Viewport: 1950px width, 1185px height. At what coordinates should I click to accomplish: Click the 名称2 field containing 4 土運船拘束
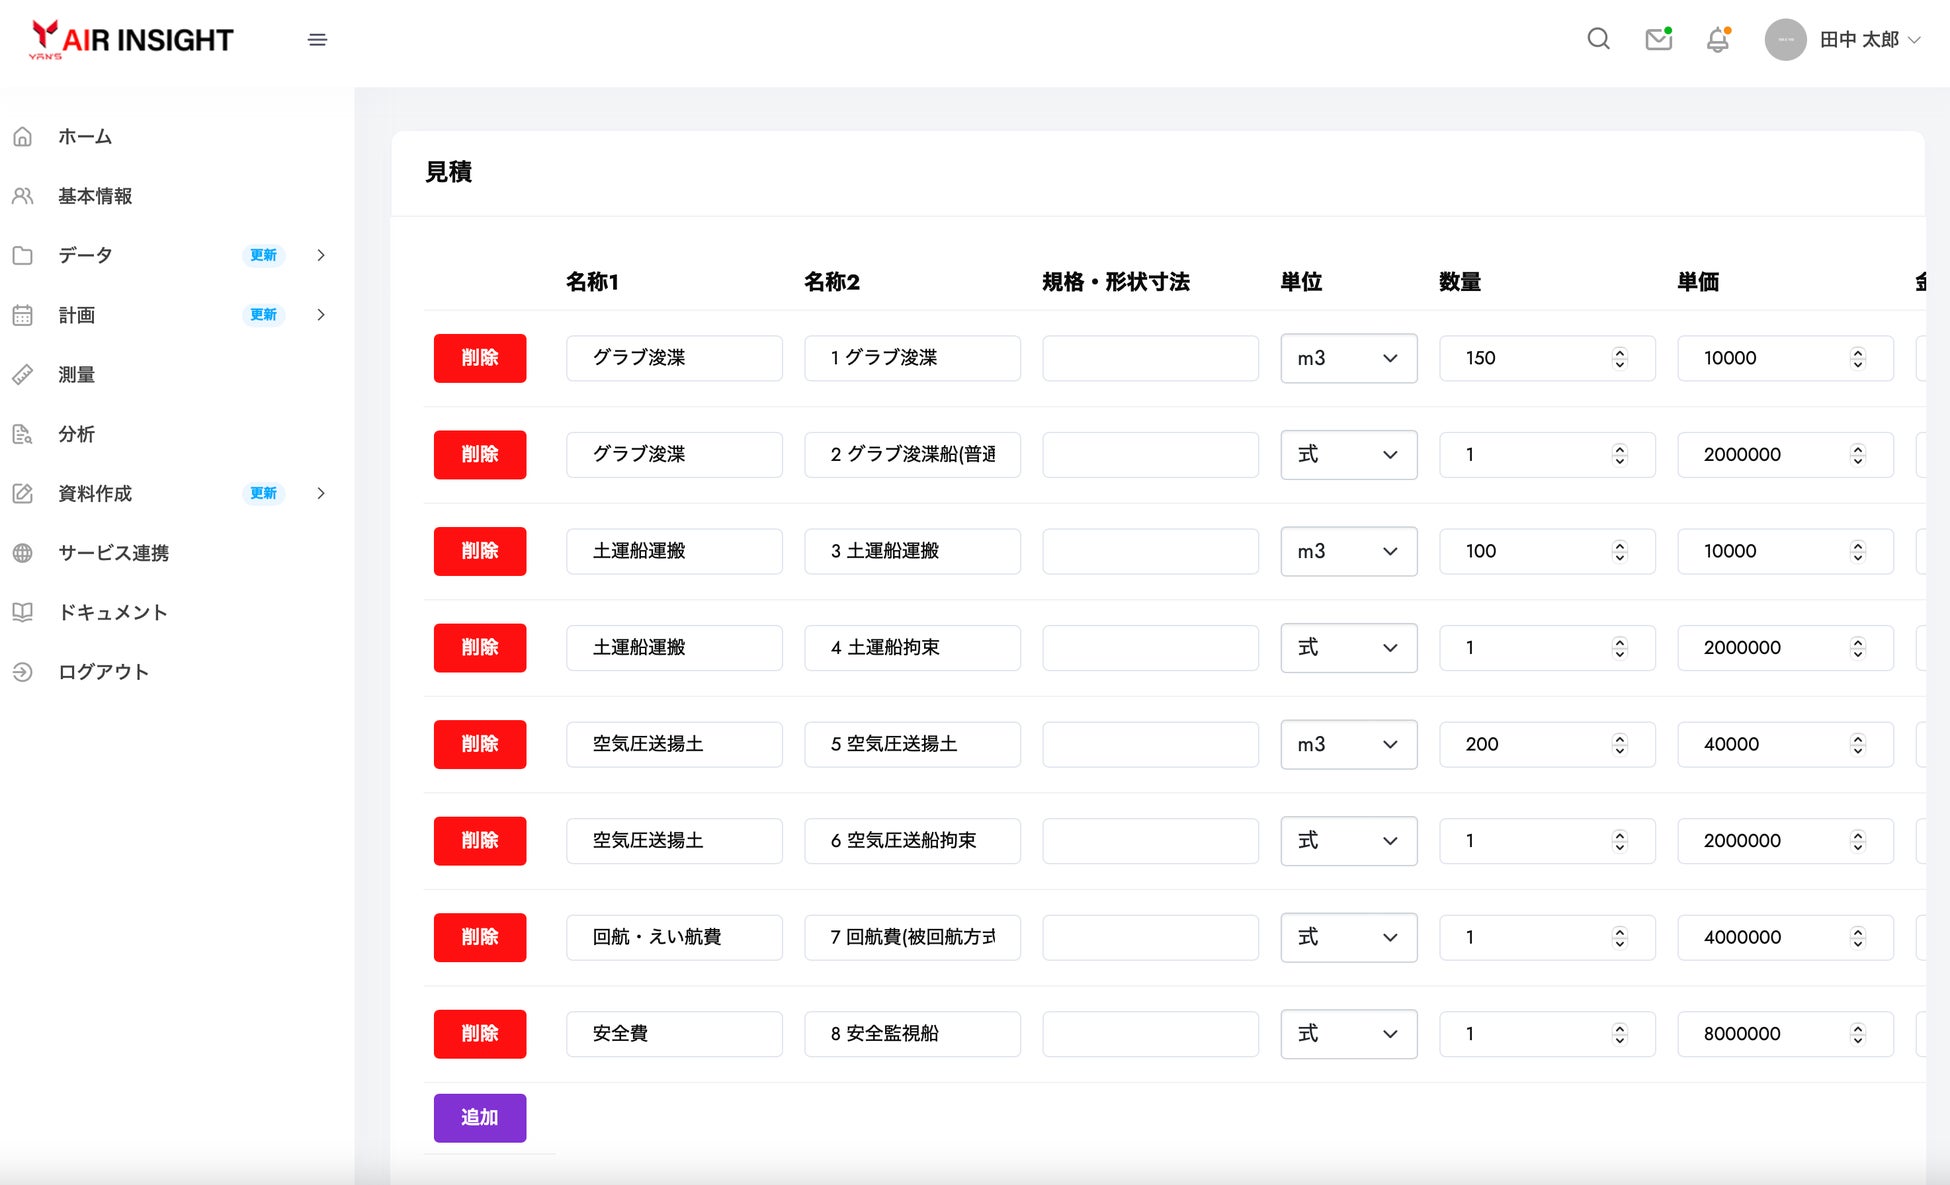click(x=912, y=648)
